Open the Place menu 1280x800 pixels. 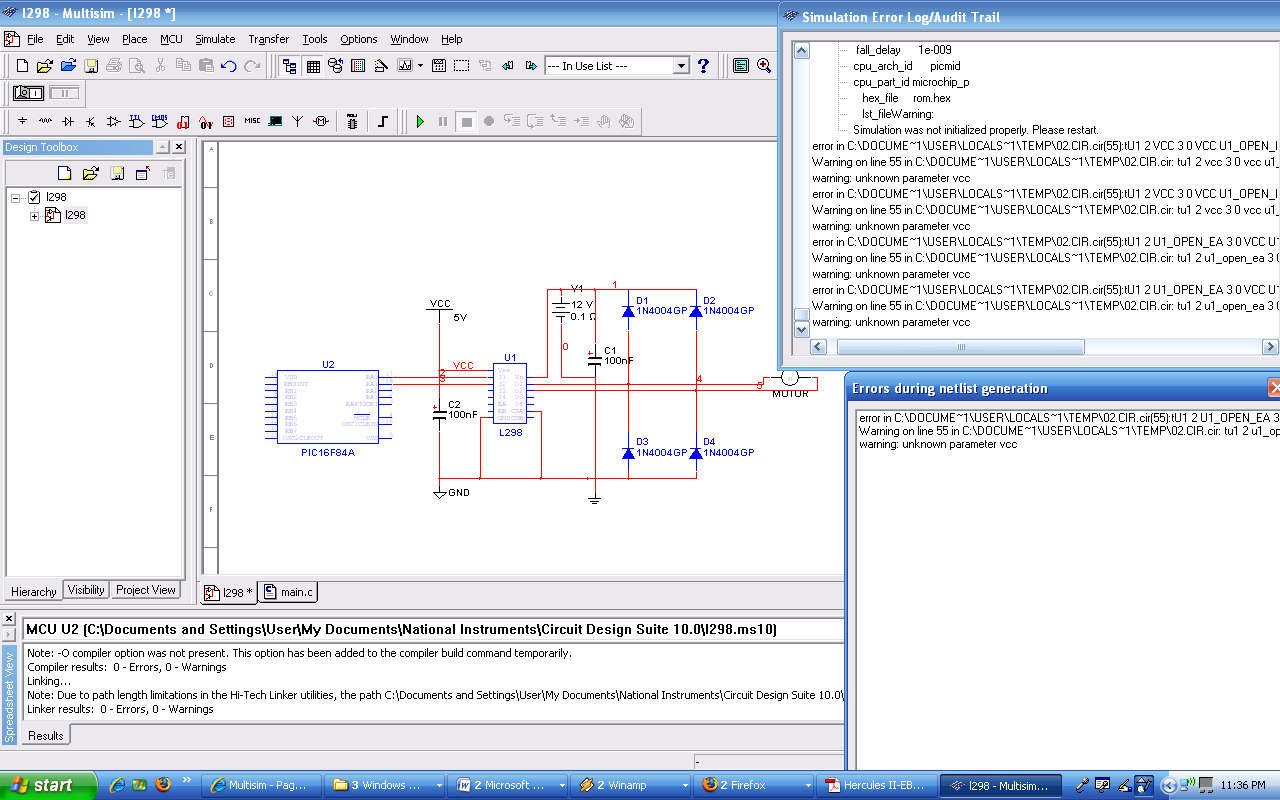click(135, 39)
